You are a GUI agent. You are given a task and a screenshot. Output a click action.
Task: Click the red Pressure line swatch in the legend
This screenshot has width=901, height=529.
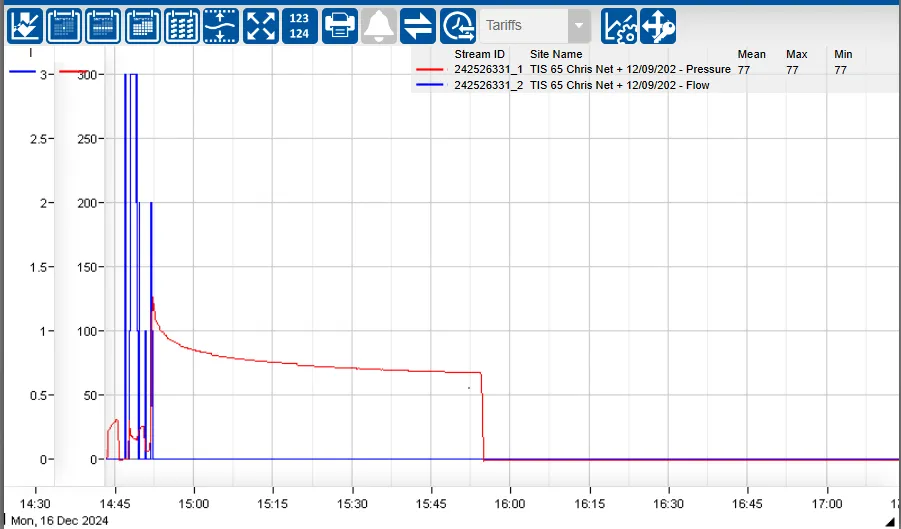coord(429,69)
